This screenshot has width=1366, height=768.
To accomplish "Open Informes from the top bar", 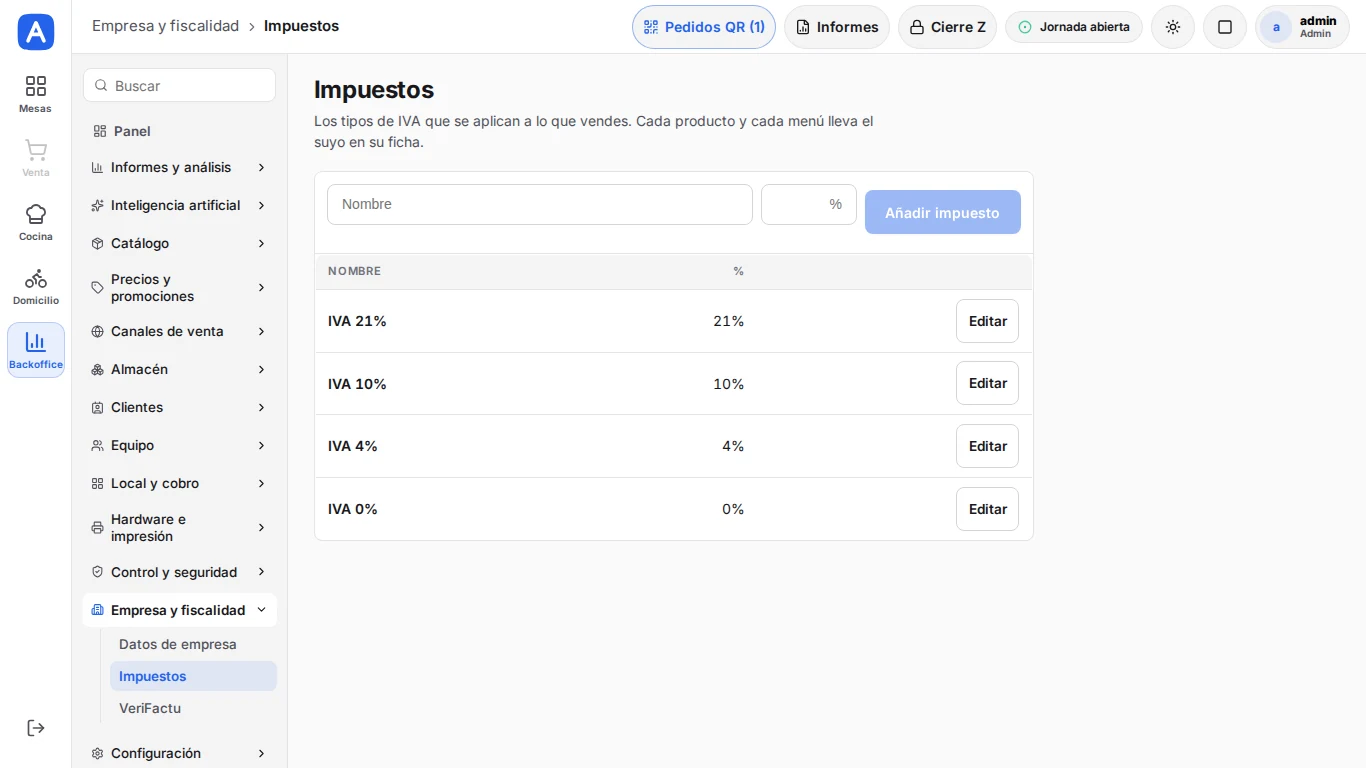I will [x=837, y=27].
